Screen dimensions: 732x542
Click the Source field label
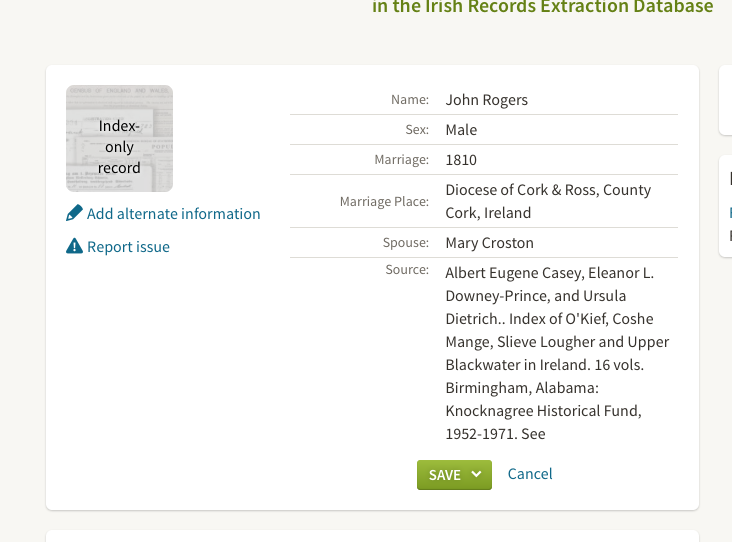406,270
